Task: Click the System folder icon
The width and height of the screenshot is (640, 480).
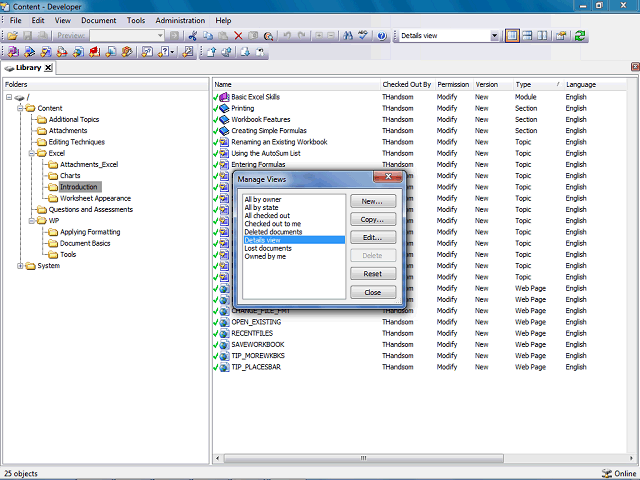Action: (x=30, y=266)
